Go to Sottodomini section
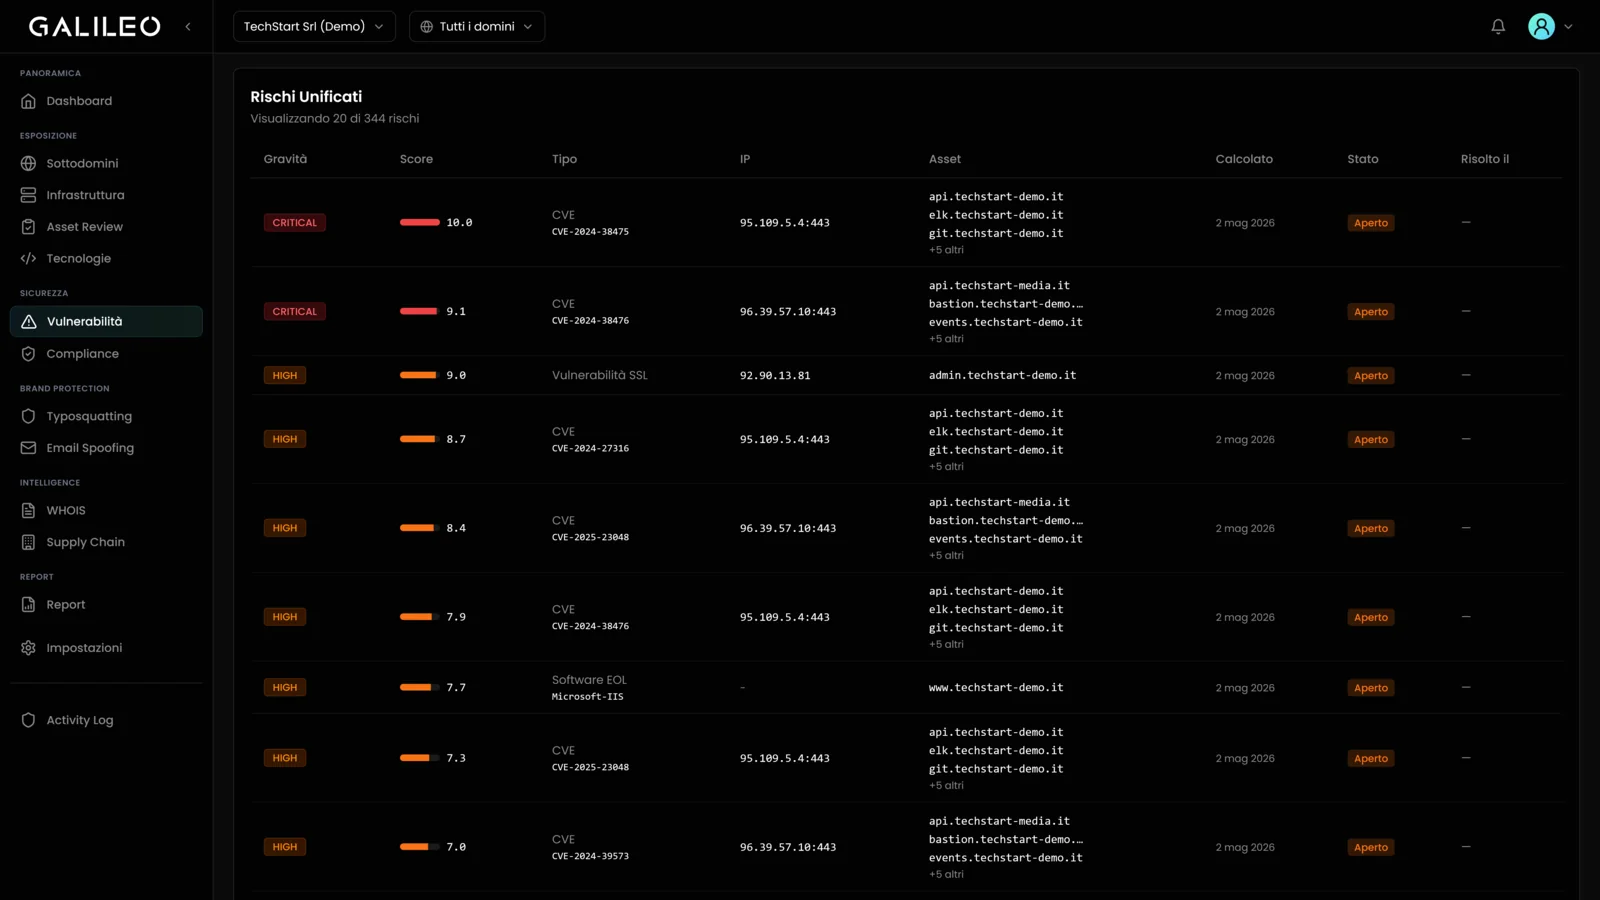 click(x=106, y=163)
